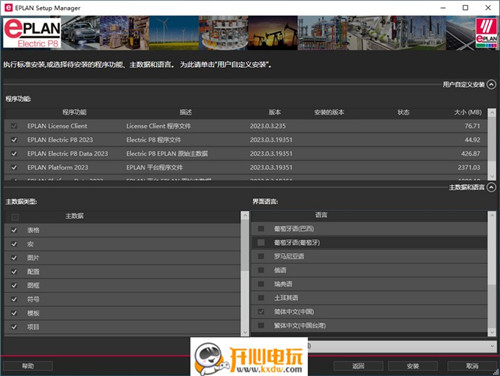Click the 语言 list scrollbar up arrow
The width and height of the screenshot is (500, 376).
492,215
